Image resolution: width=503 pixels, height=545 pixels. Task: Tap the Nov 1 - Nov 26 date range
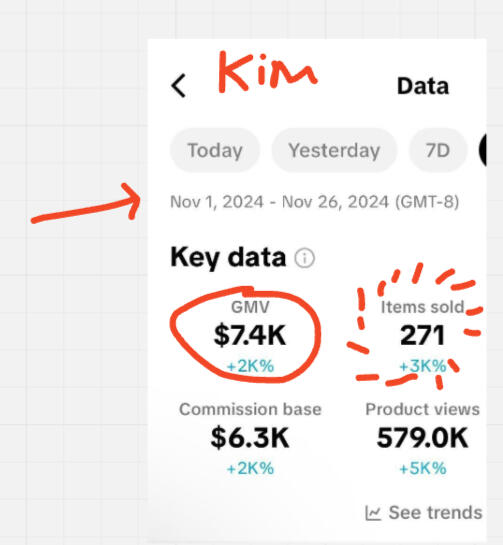(315, 202)
